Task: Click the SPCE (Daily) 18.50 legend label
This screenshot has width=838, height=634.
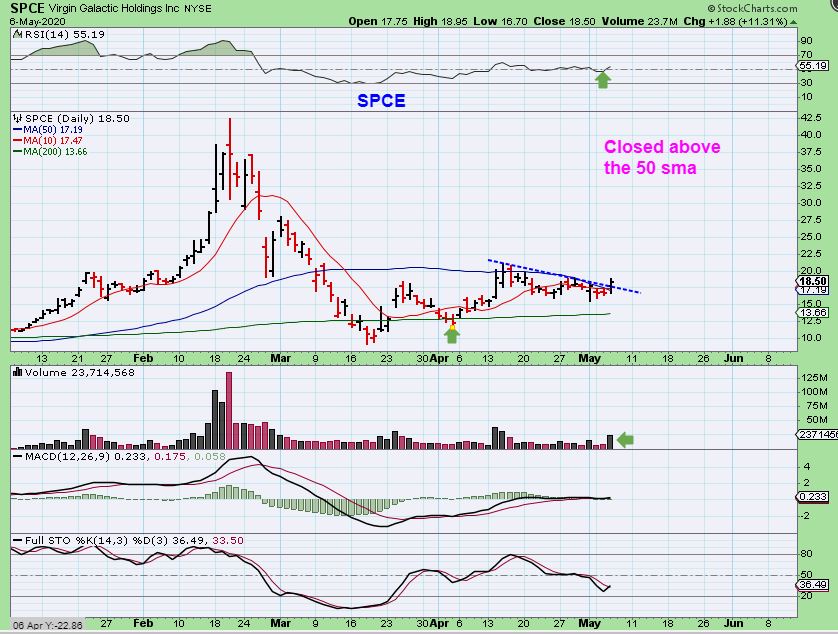Action: [x=77, y=118]
